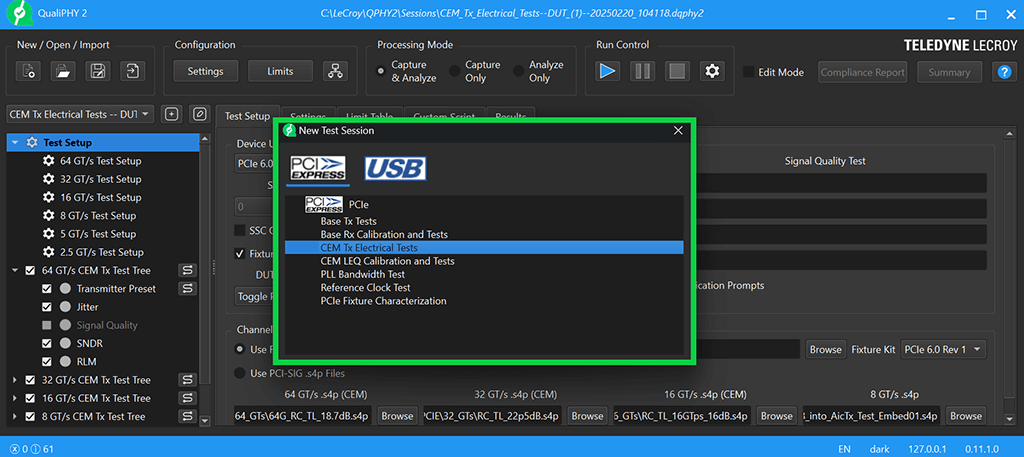Select the USB logo tab in dialog
Screen dimensions: 1024x457
(394, 168)
